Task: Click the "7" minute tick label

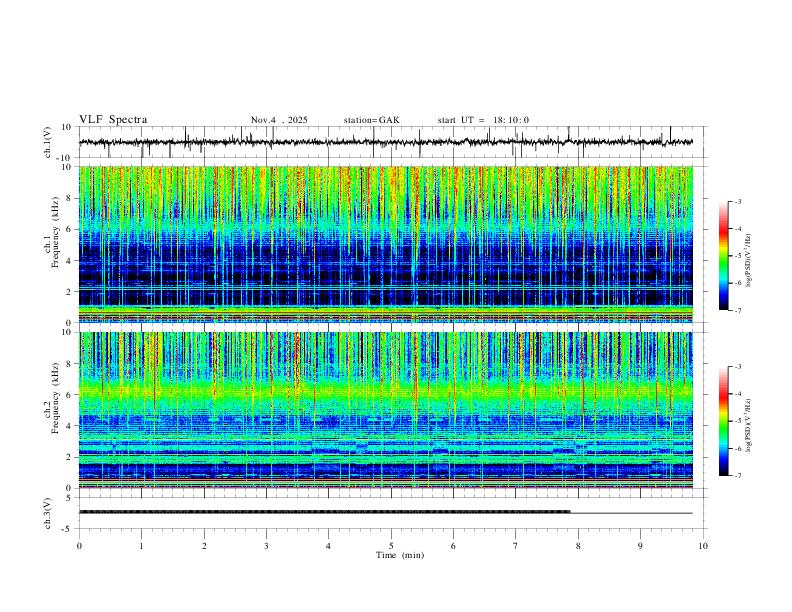Action: coord(516,546)
